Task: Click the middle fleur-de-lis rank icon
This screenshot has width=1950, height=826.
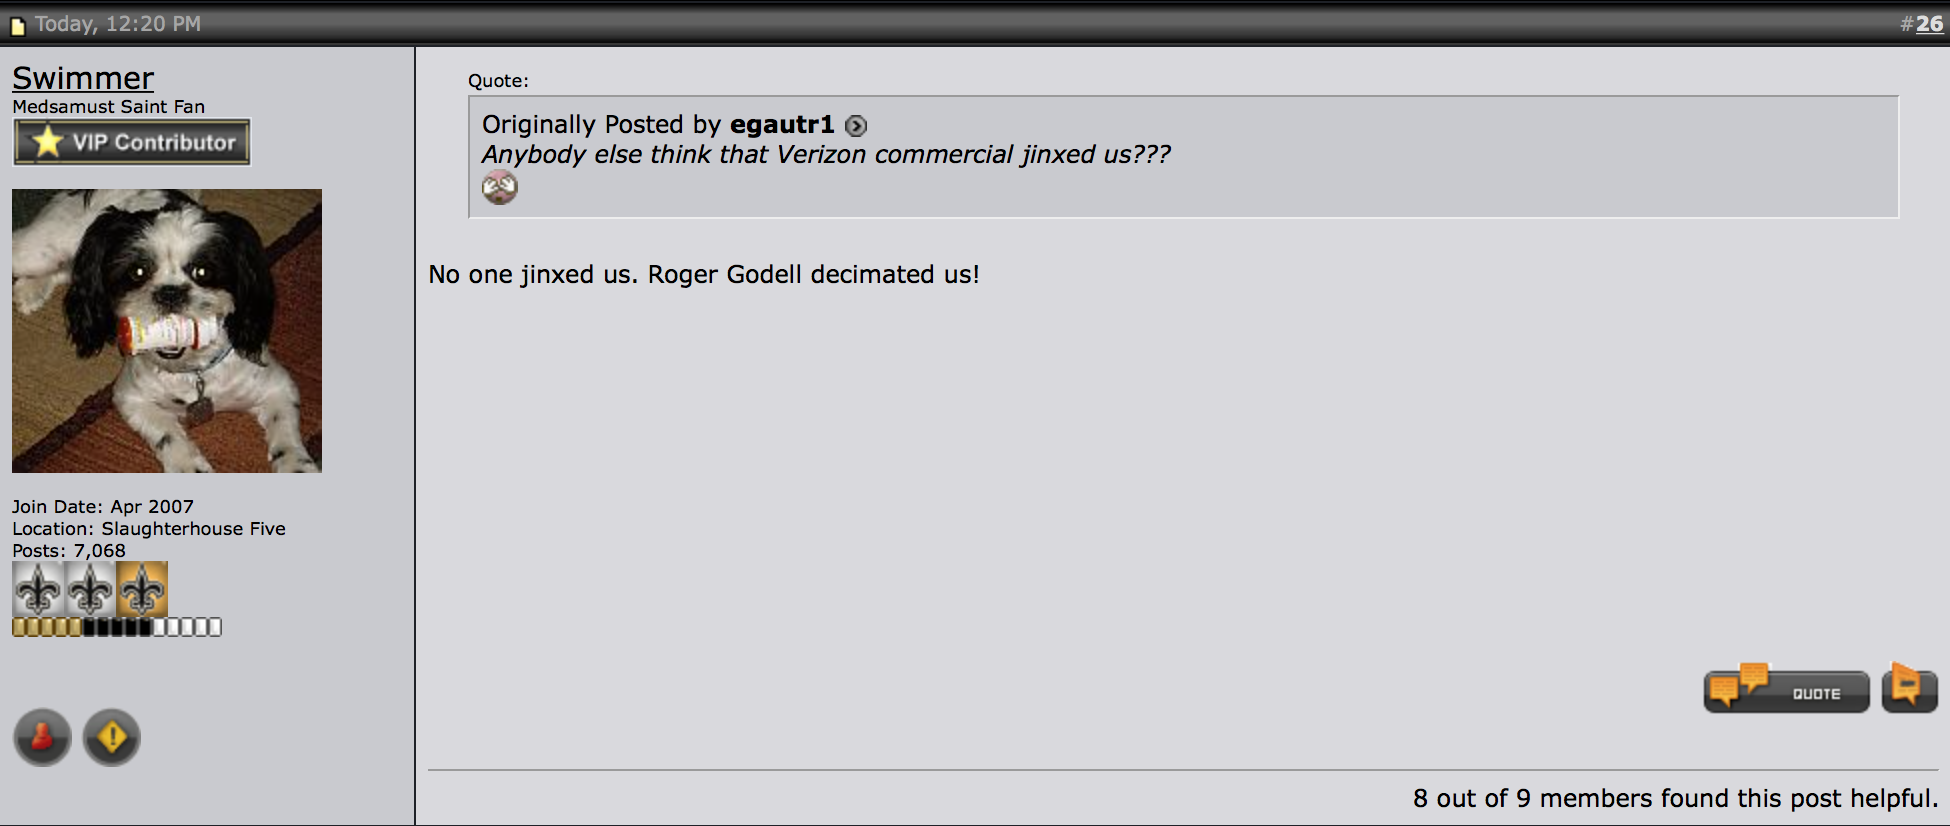Action: [x=90, y=588]
